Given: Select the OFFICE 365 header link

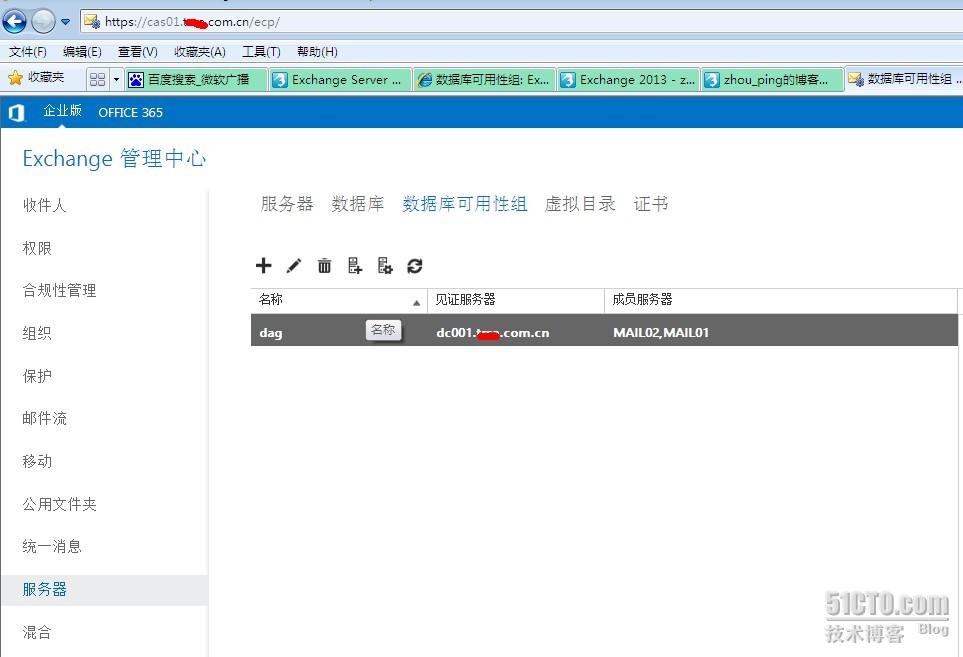Looking at the screenshot, I should 130,112.
